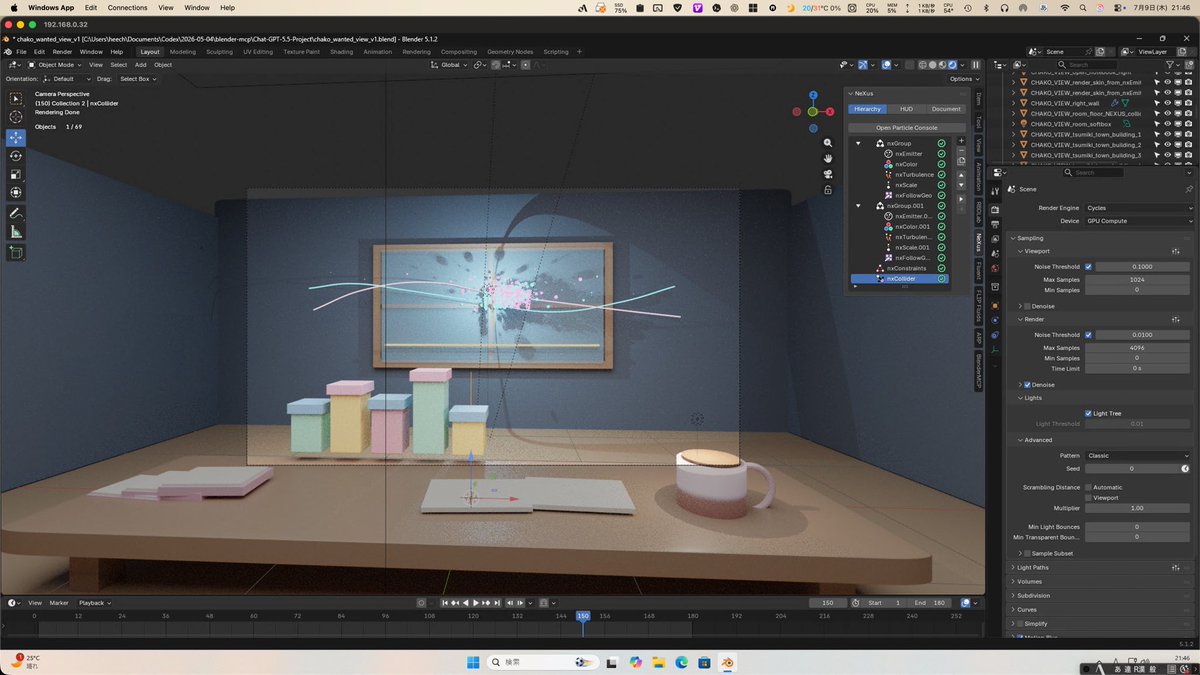Collapse the Sampling panel
Screen dimensions: 1200x675
1030,238
